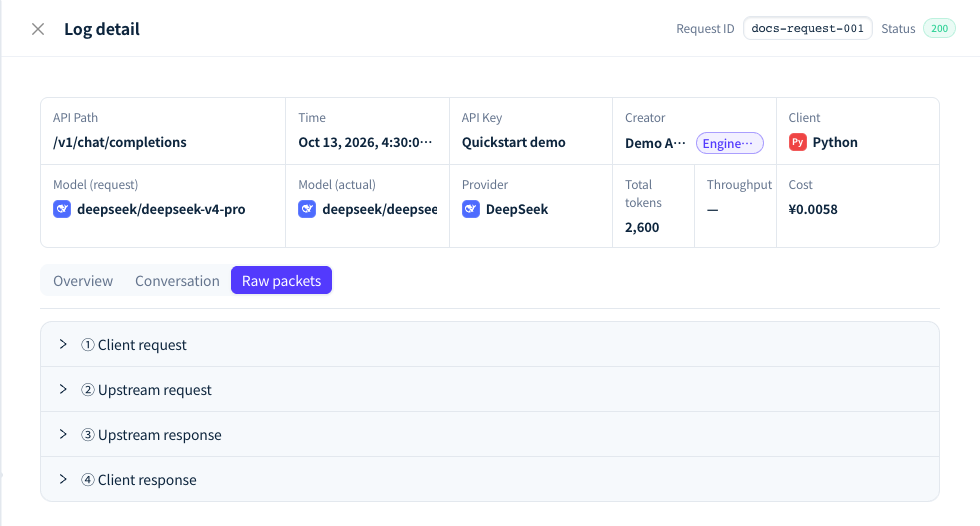Click the /v1/chat/completions API path
Image resolution: width=980 pixels, height=526 pixels.
point(119,142)
